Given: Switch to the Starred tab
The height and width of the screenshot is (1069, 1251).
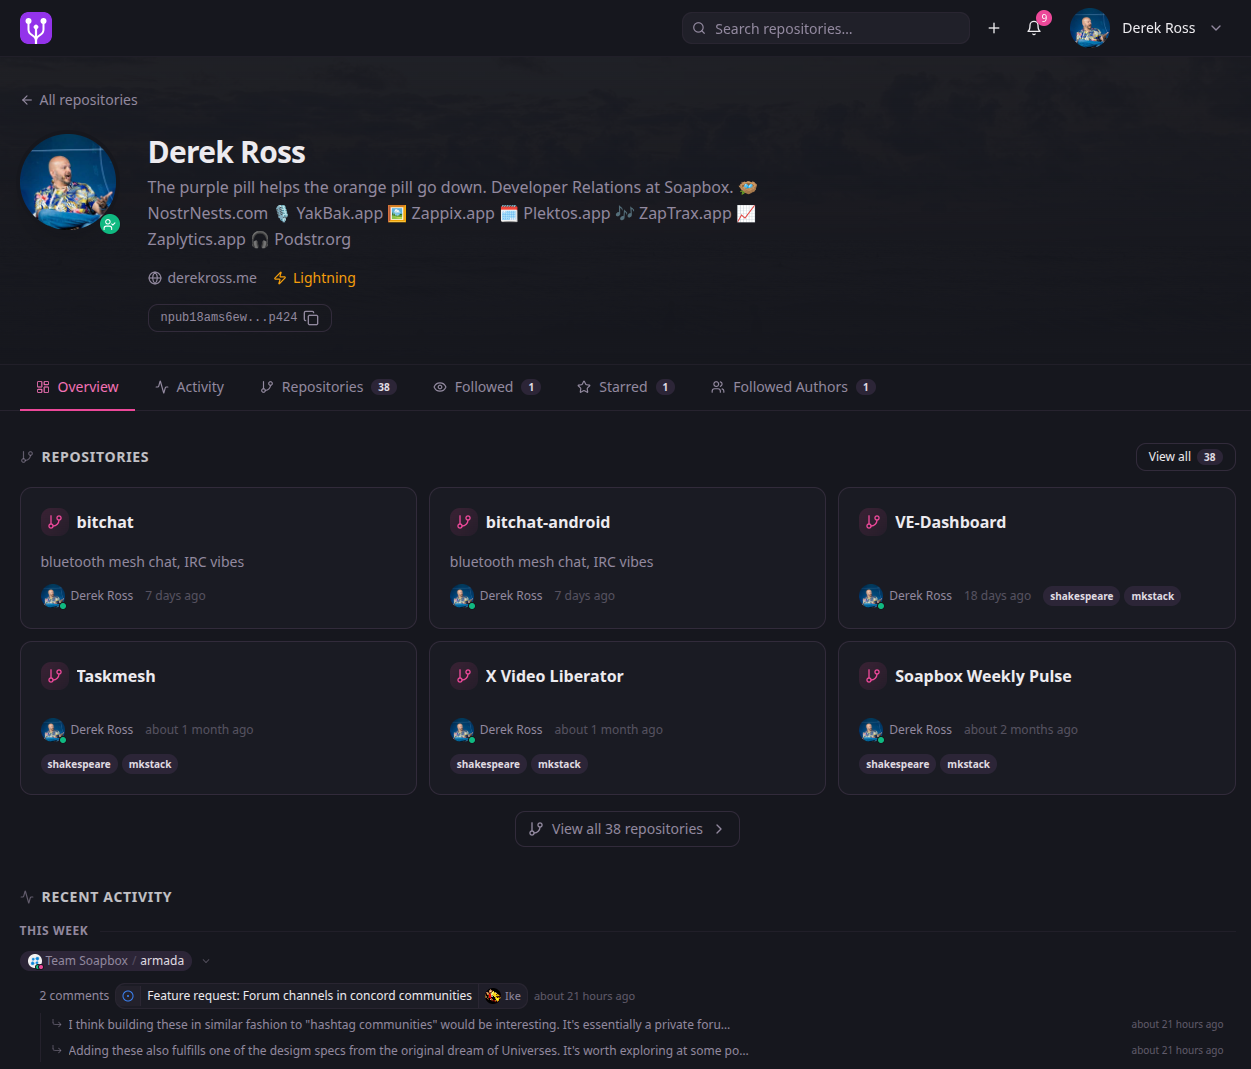Looking at the screenshot, I should pyautogui.click(x=626, y=387).
